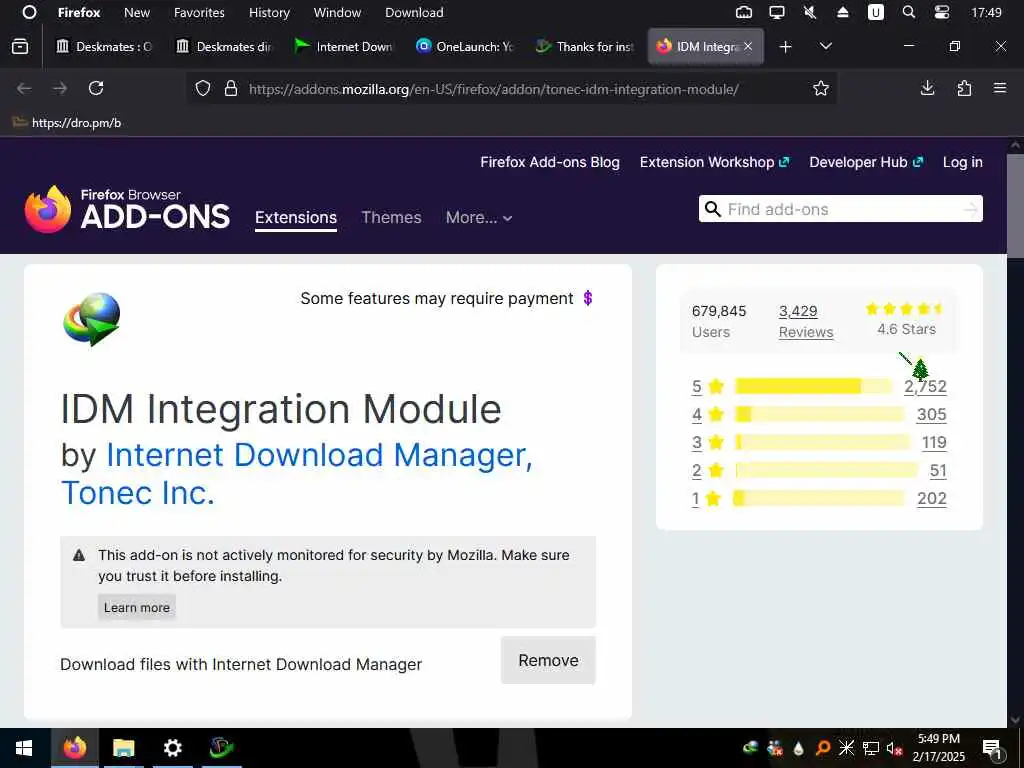Click the Find add-ons search field

[841, 209]
